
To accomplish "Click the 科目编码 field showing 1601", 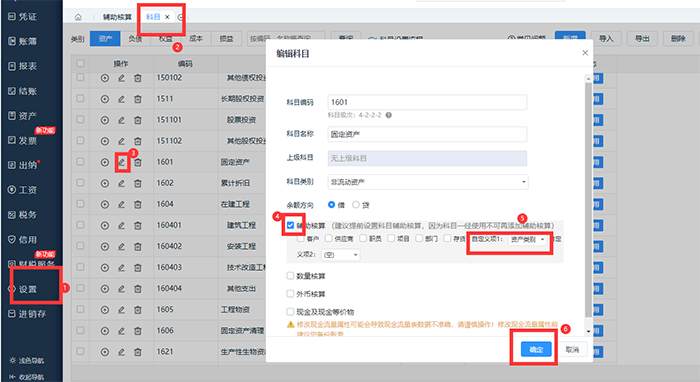I will [427, 102].
